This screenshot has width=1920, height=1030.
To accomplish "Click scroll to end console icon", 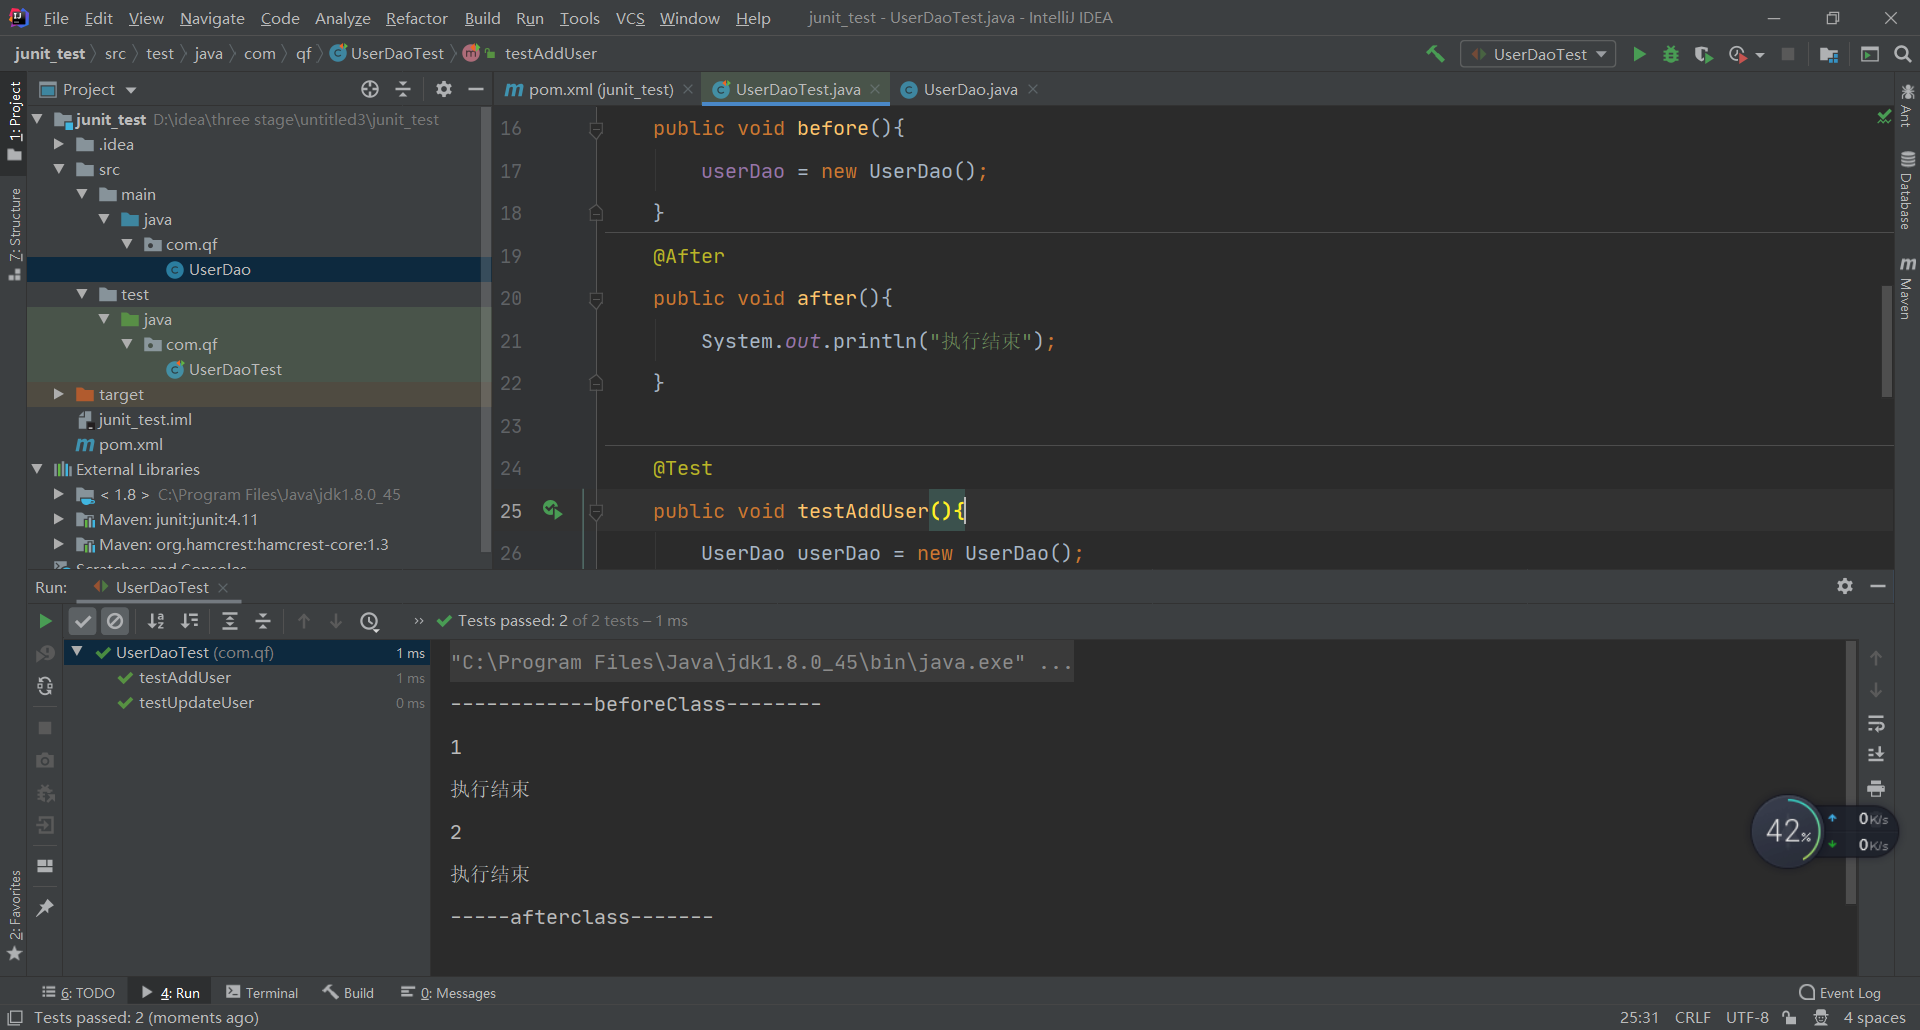I will pyautogui.click(x=1876, y=755).
